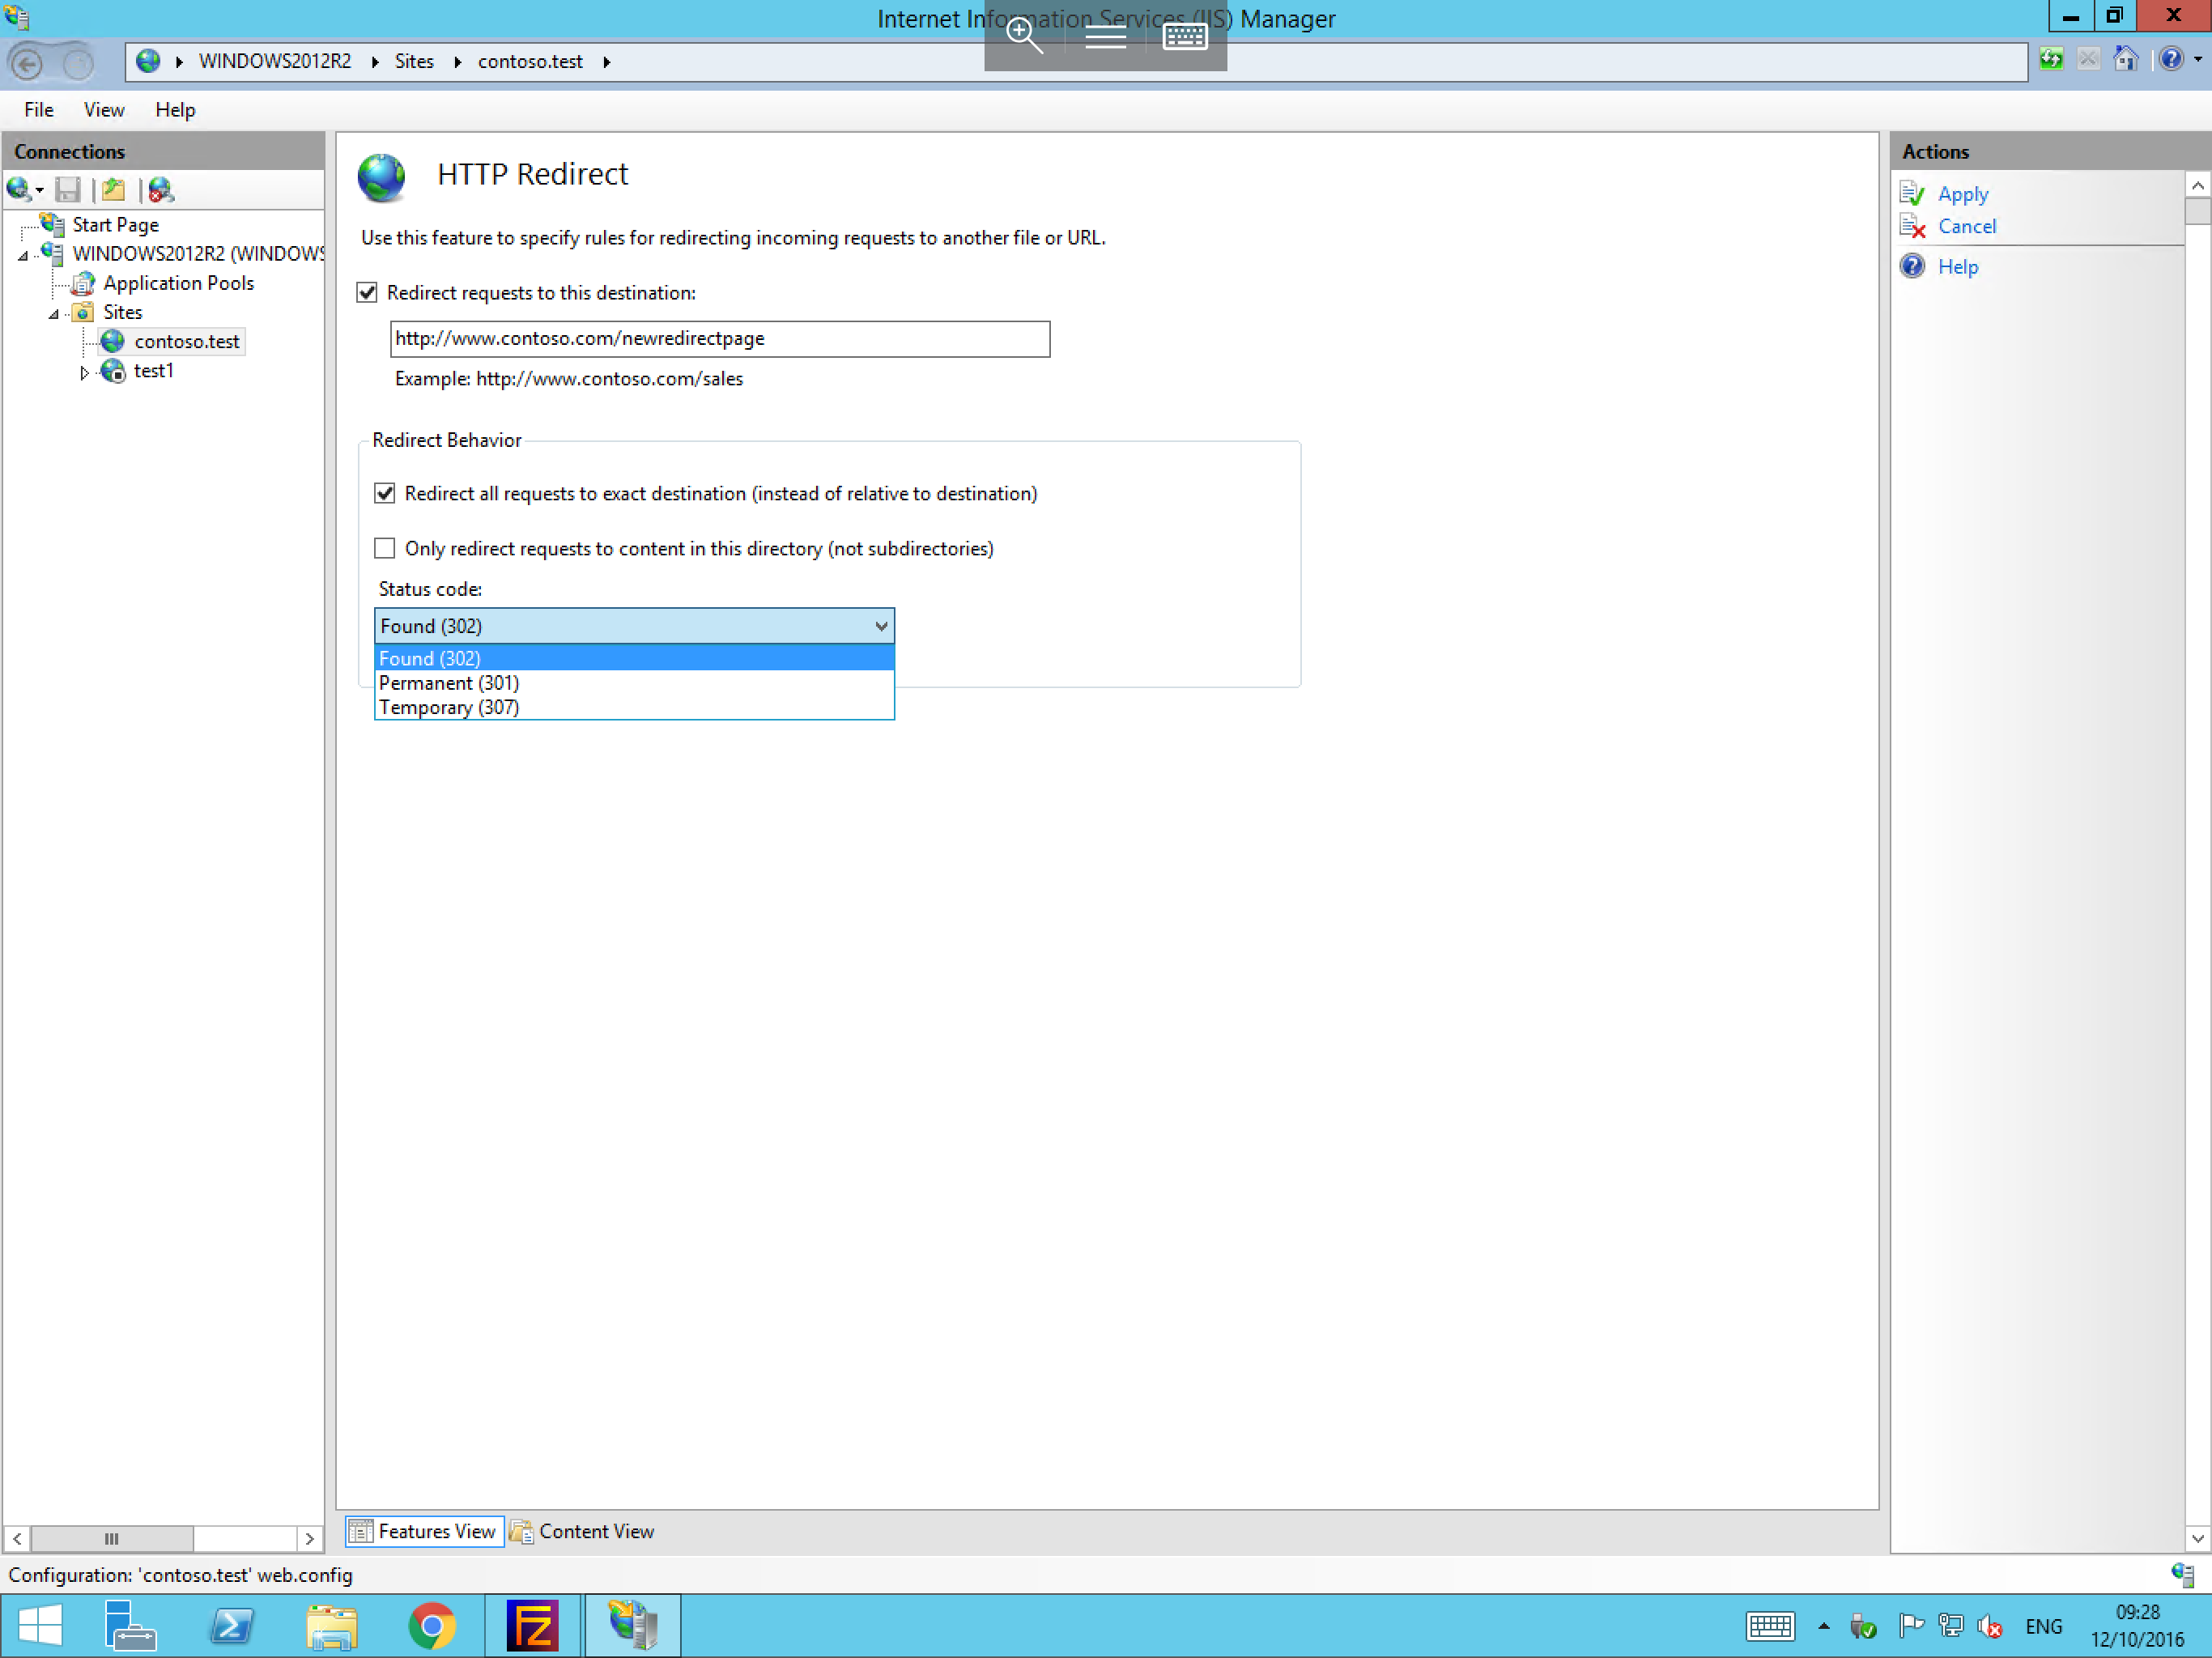
Task: Open File Explorer from the taskbar
Action: 332,1626
